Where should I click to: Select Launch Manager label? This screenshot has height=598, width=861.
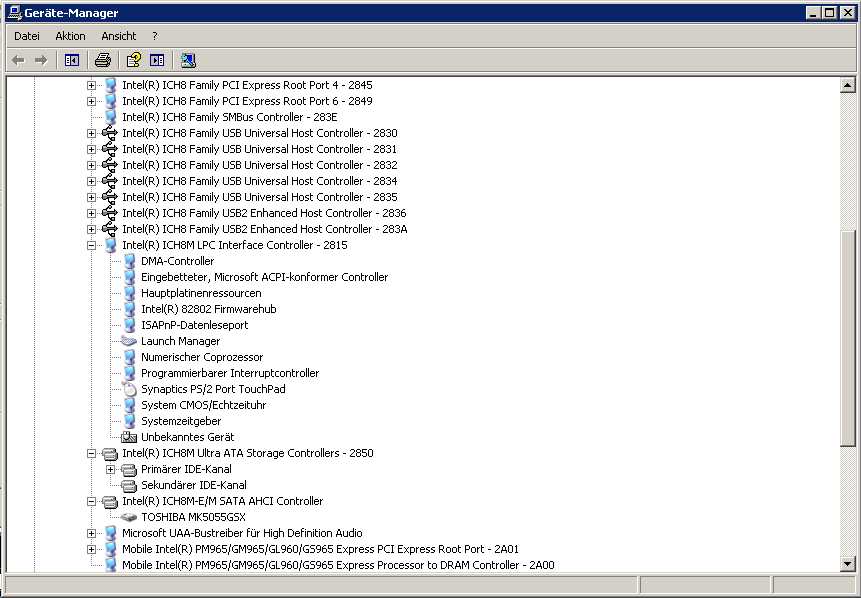[181, 341]
